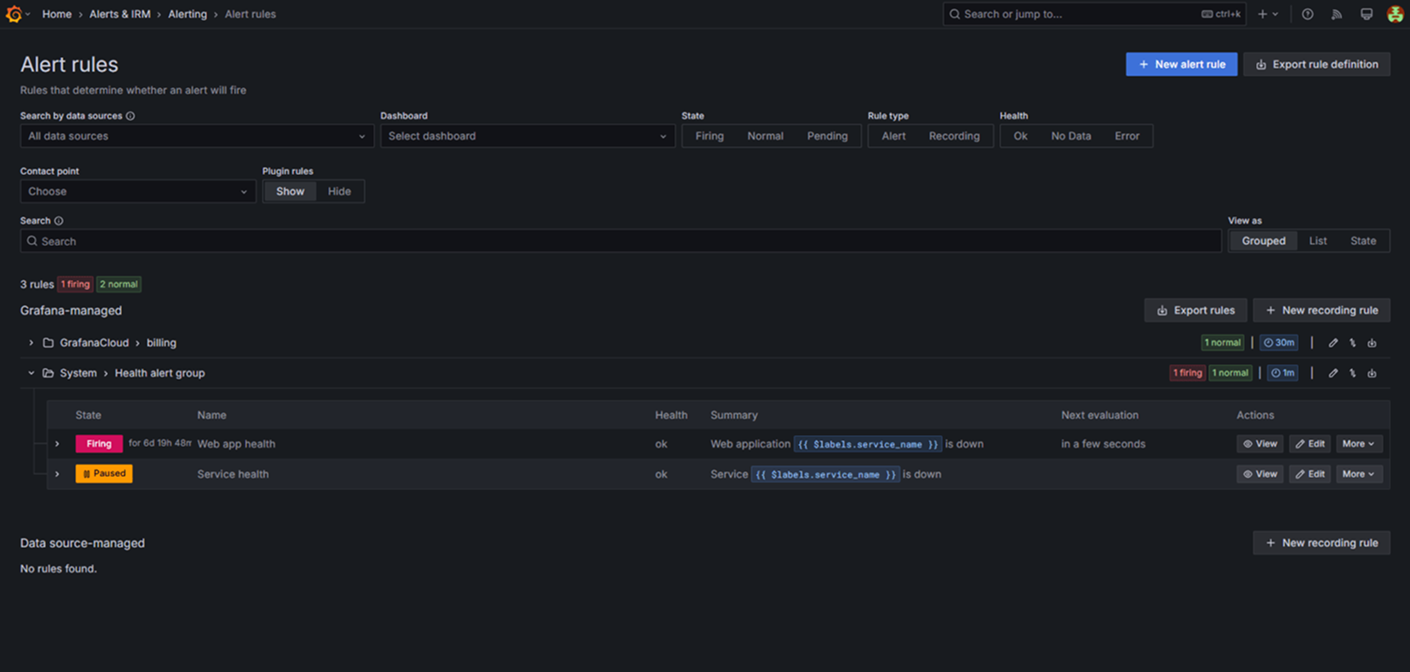
Task: Click the red 'Firing' state badge
Action: (x=99, y=444)
